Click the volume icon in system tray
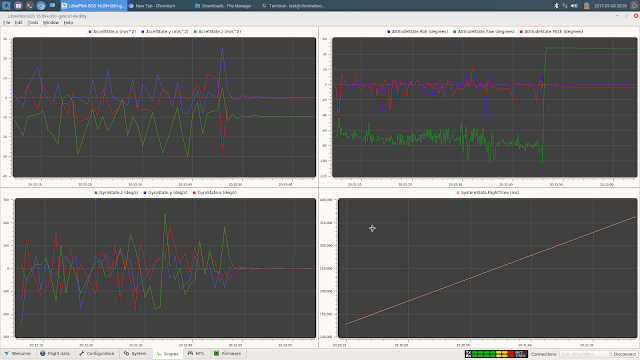The width and height of the screenshot is (640, 360). [574, 6]
